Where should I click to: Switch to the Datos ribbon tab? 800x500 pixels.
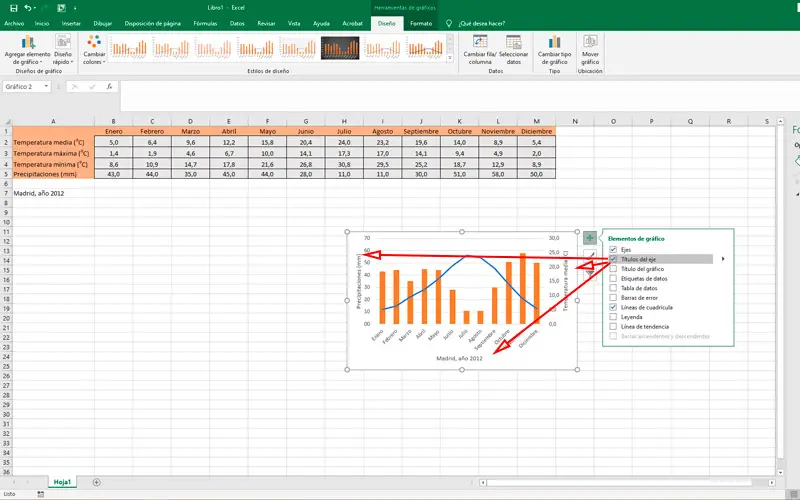pos(237,23)
